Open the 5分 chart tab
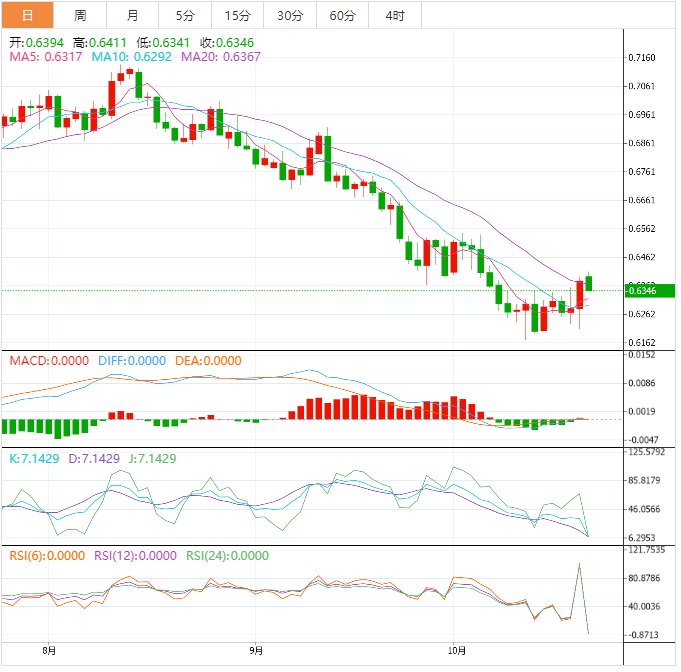Image resolution: width=681 pixels, height=672 pixels. pyautogui.click(x=185, y=15)
